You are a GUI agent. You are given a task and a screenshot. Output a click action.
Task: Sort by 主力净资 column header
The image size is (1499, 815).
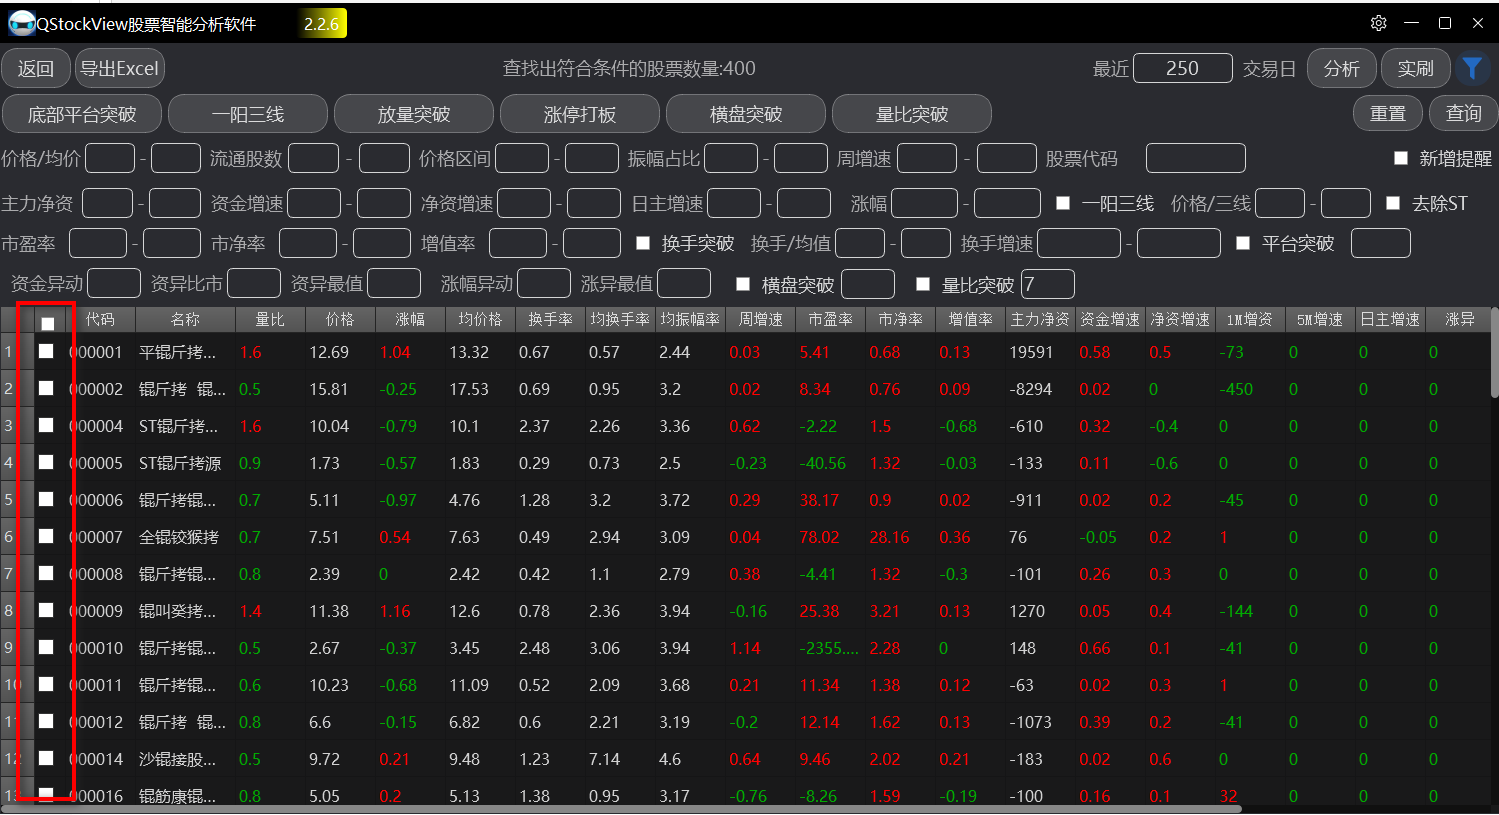click(1040, 319)
